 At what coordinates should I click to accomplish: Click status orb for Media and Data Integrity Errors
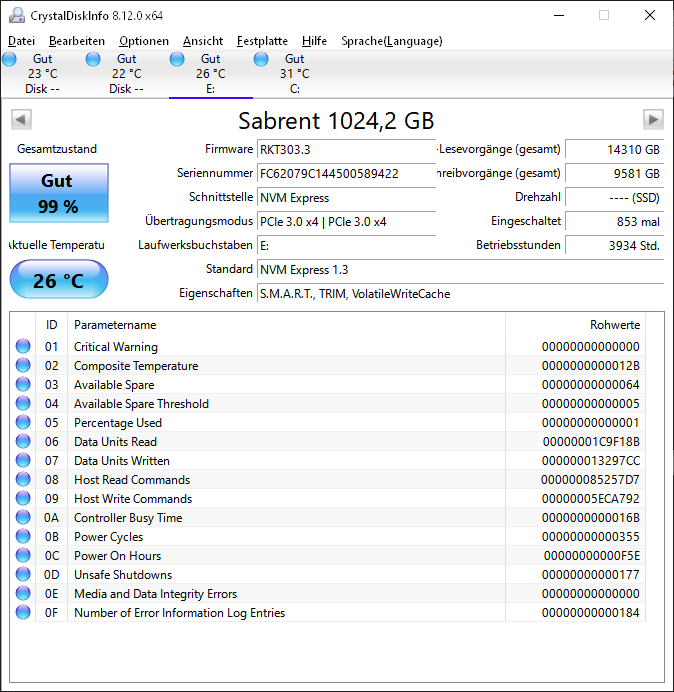tap(23, 593)
